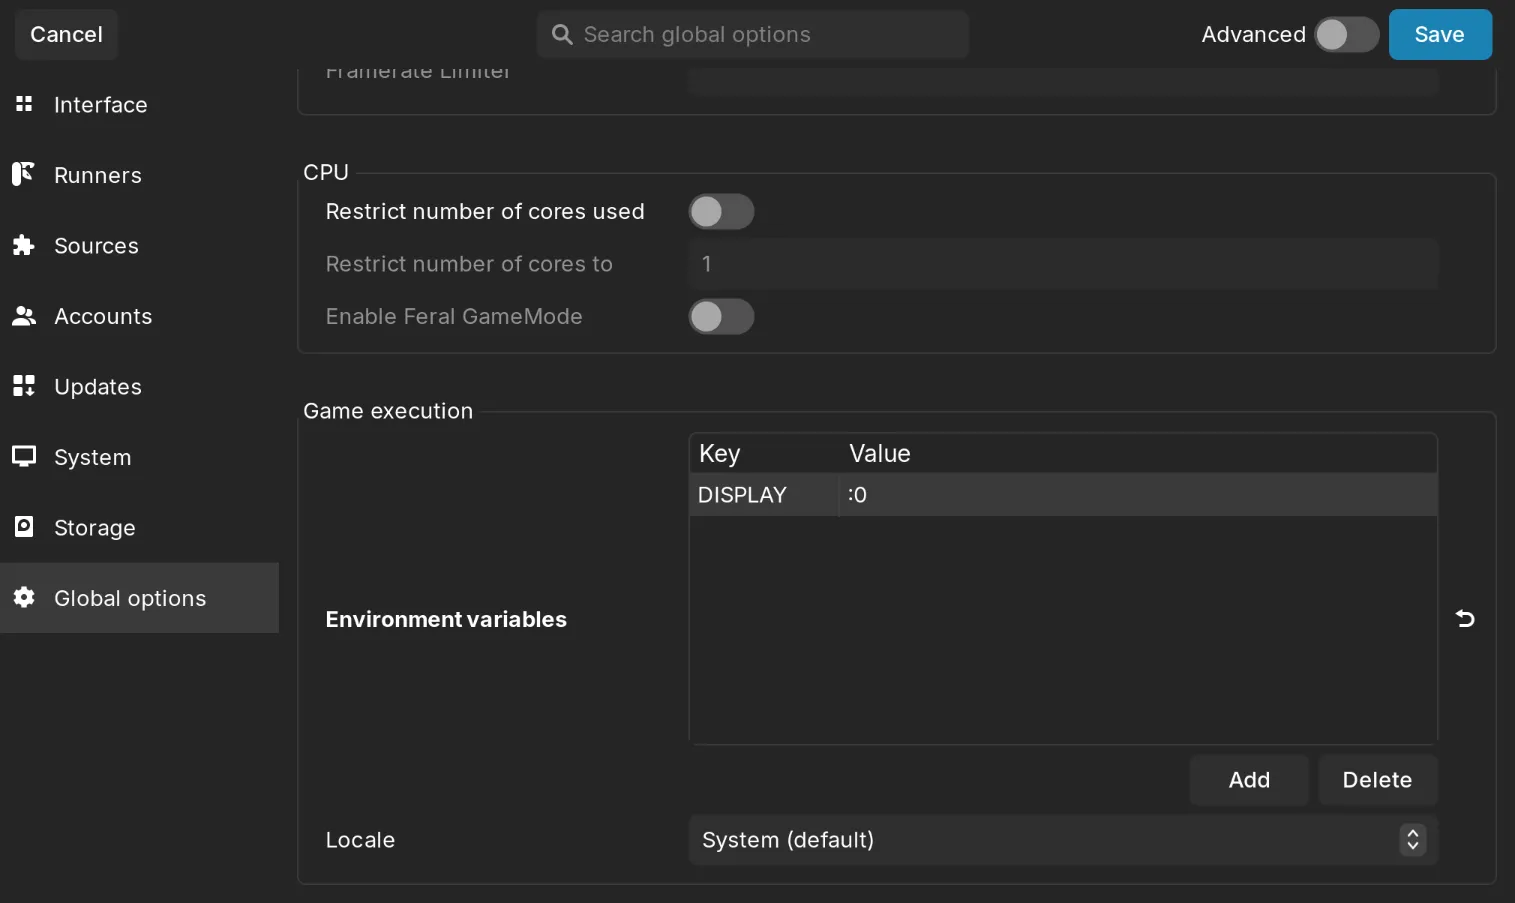Image resolution: width=1515 pixels, height=903 pixels.
Task: Delete the selected environment variable
Action: [x=1377, y=780]
